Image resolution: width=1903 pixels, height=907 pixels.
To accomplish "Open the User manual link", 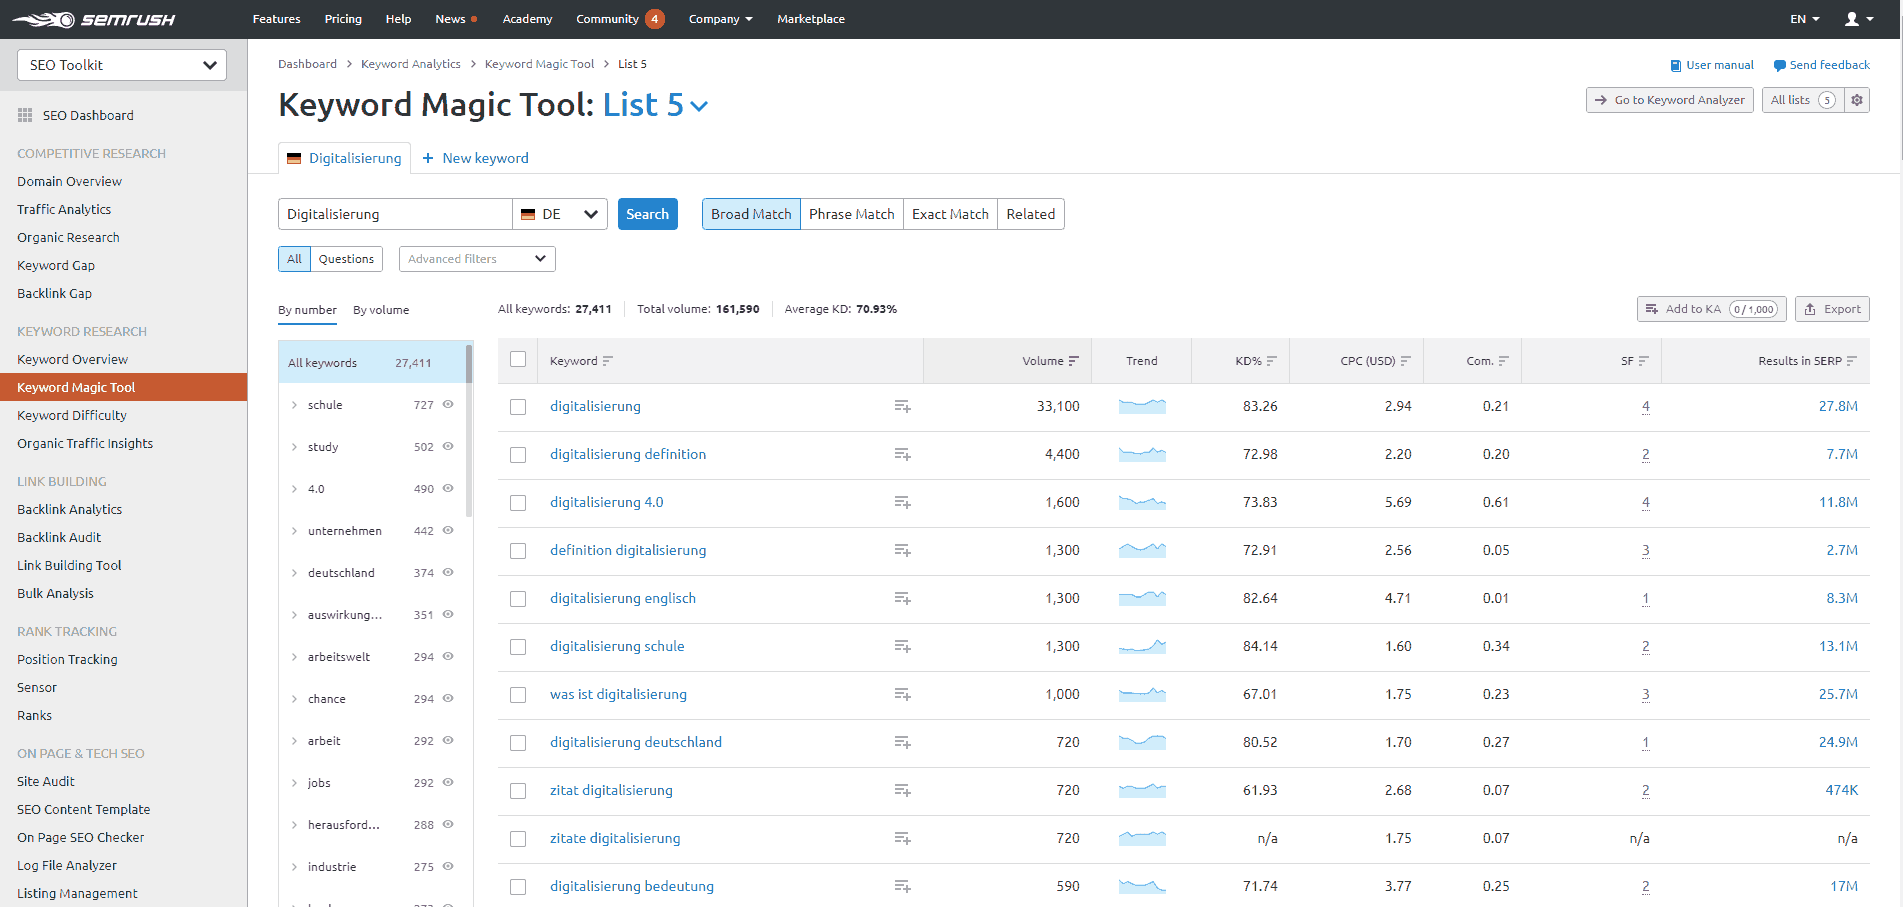I will [1712, 65].
